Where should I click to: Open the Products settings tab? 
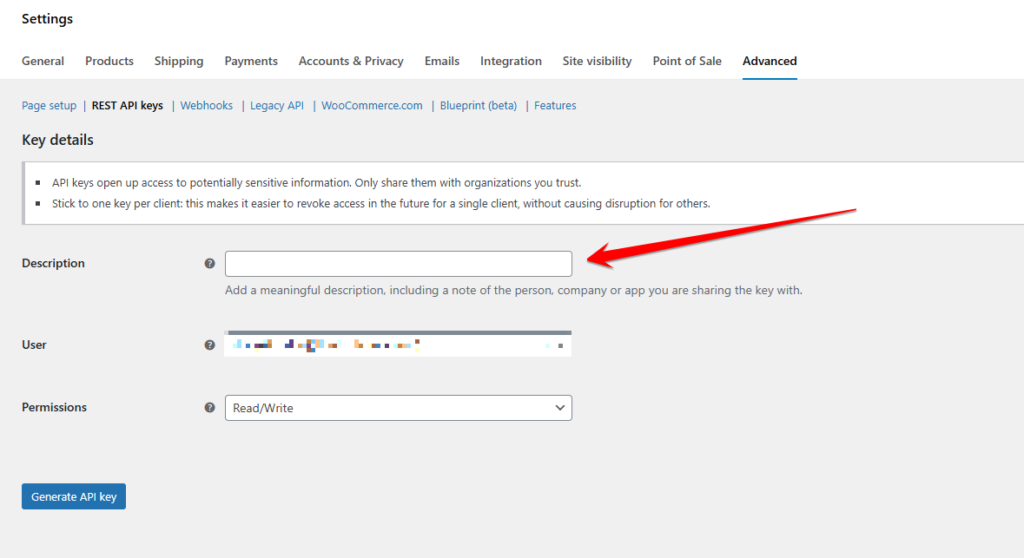pos(109,61)
